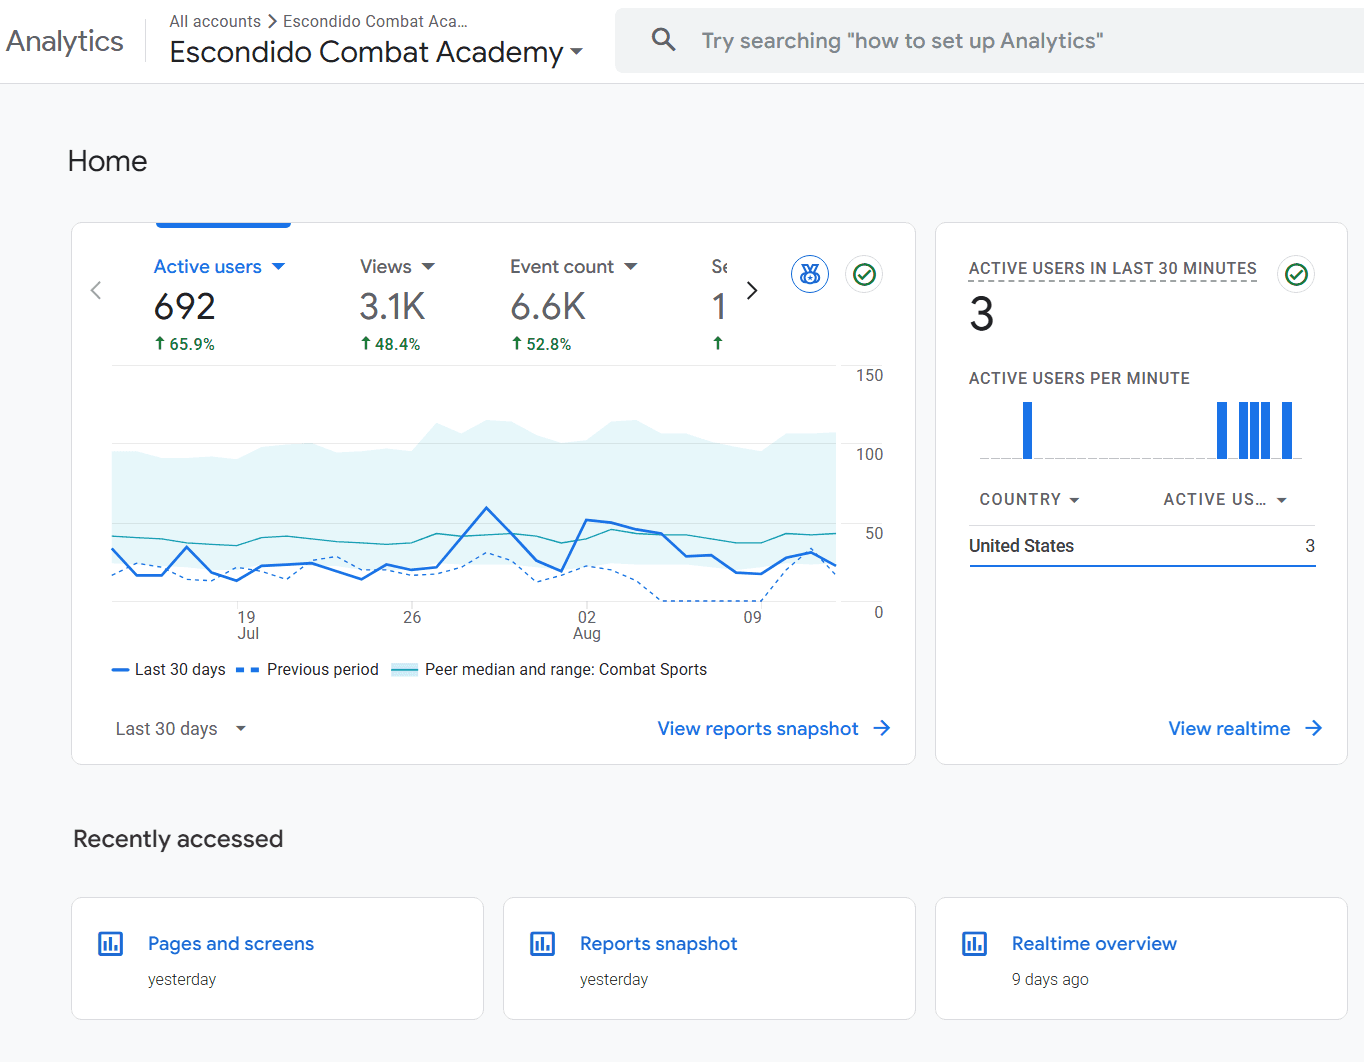Open the ACTIVE US… metric dropdown
This screenshot has height=1062, width=1364.
[1225, 499]
